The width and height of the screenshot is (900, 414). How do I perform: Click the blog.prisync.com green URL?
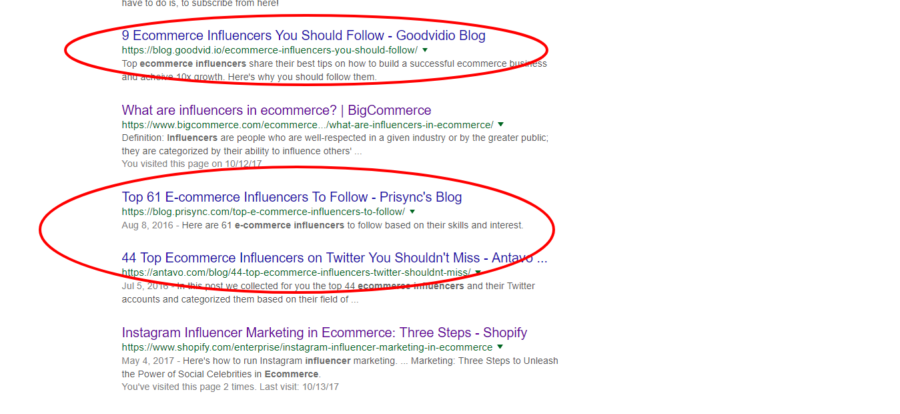click(x=263, y=212)
